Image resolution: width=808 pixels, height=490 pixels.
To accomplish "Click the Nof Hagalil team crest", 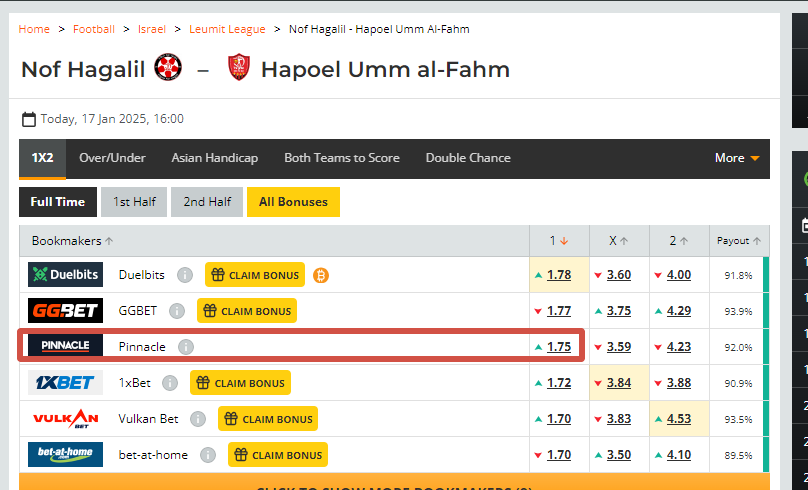I will click(168, 67).
